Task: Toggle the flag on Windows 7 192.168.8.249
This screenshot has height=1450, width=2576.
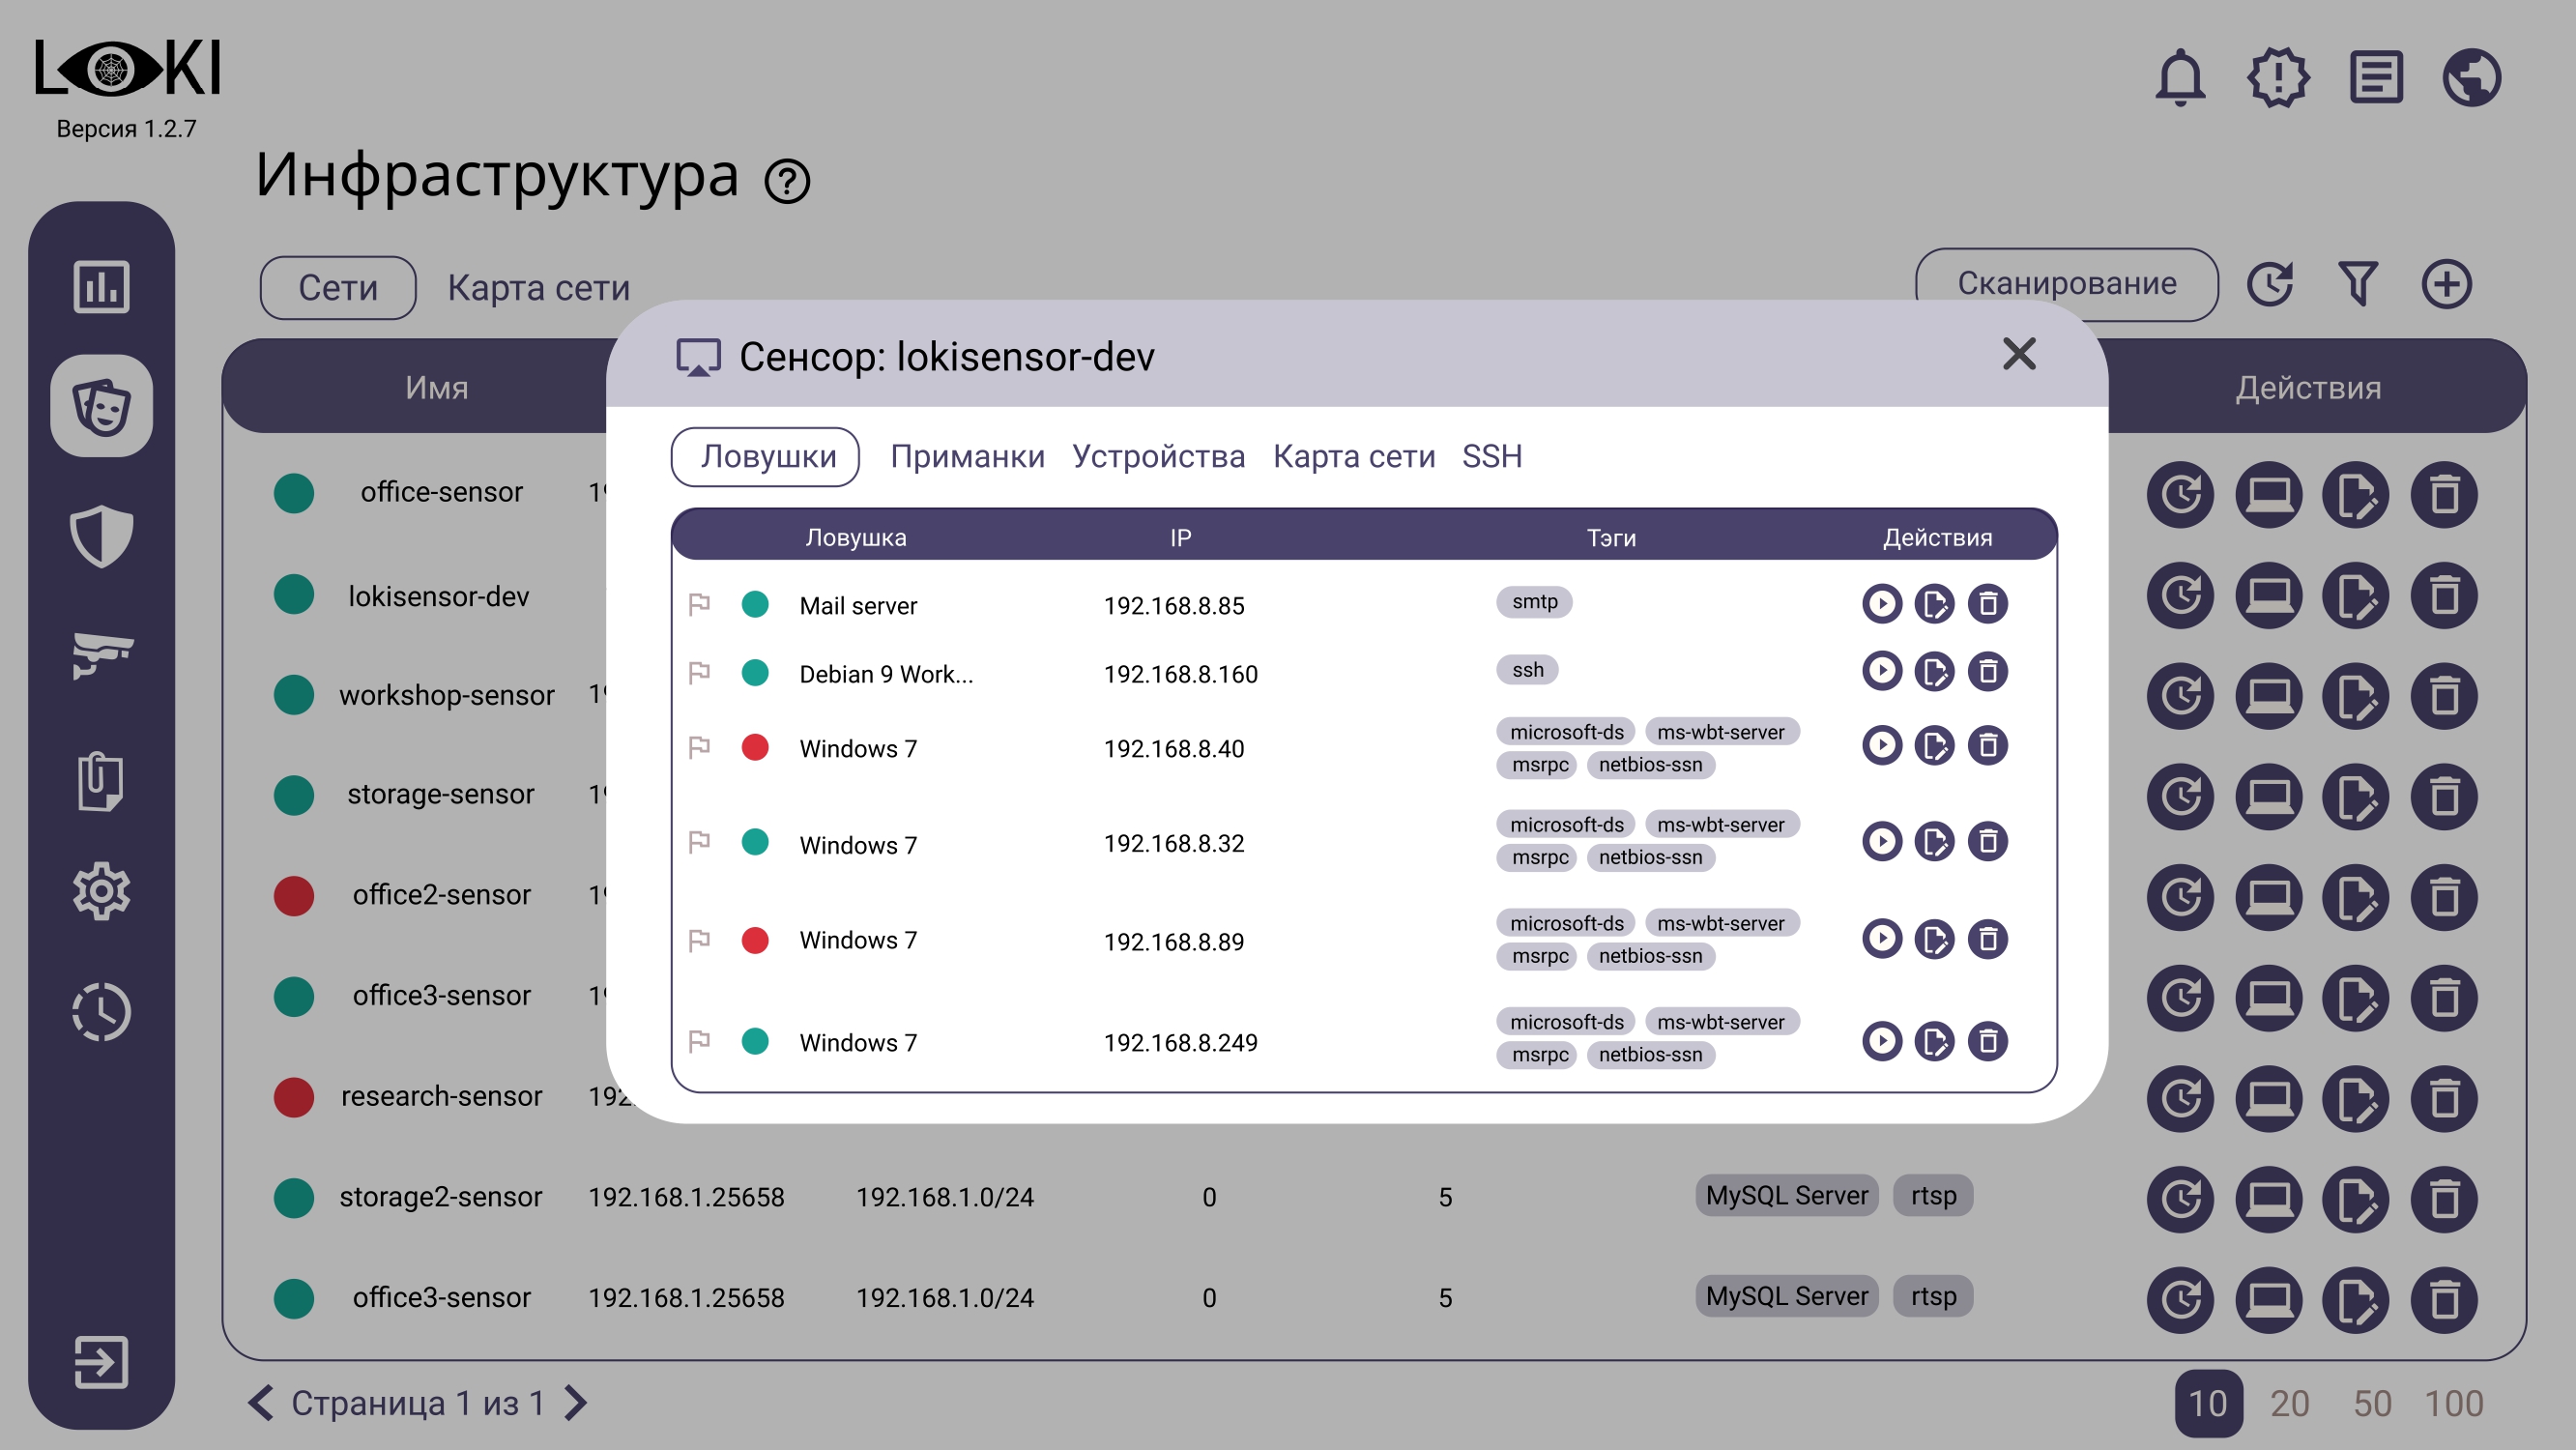Action: coord(699,1041)
